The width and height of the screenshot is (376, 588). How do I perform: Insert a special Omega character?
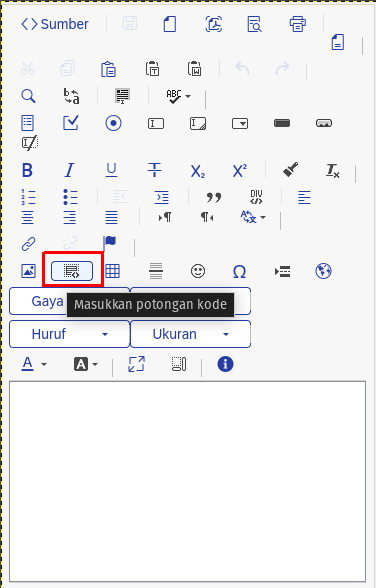(240, 271)
